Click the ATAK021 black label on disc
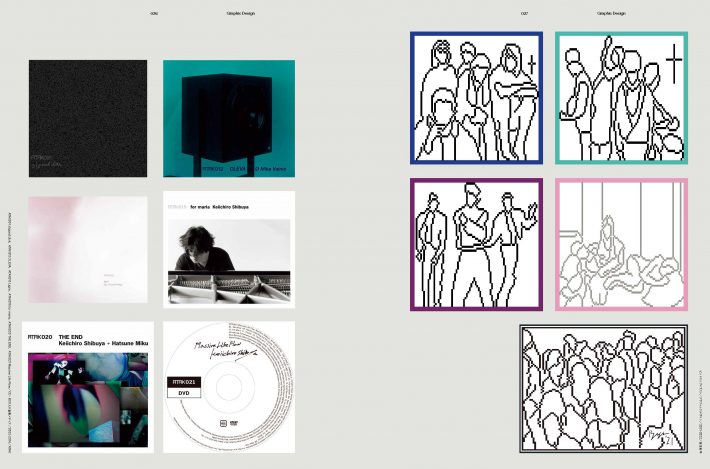 (x=184, y=382)
